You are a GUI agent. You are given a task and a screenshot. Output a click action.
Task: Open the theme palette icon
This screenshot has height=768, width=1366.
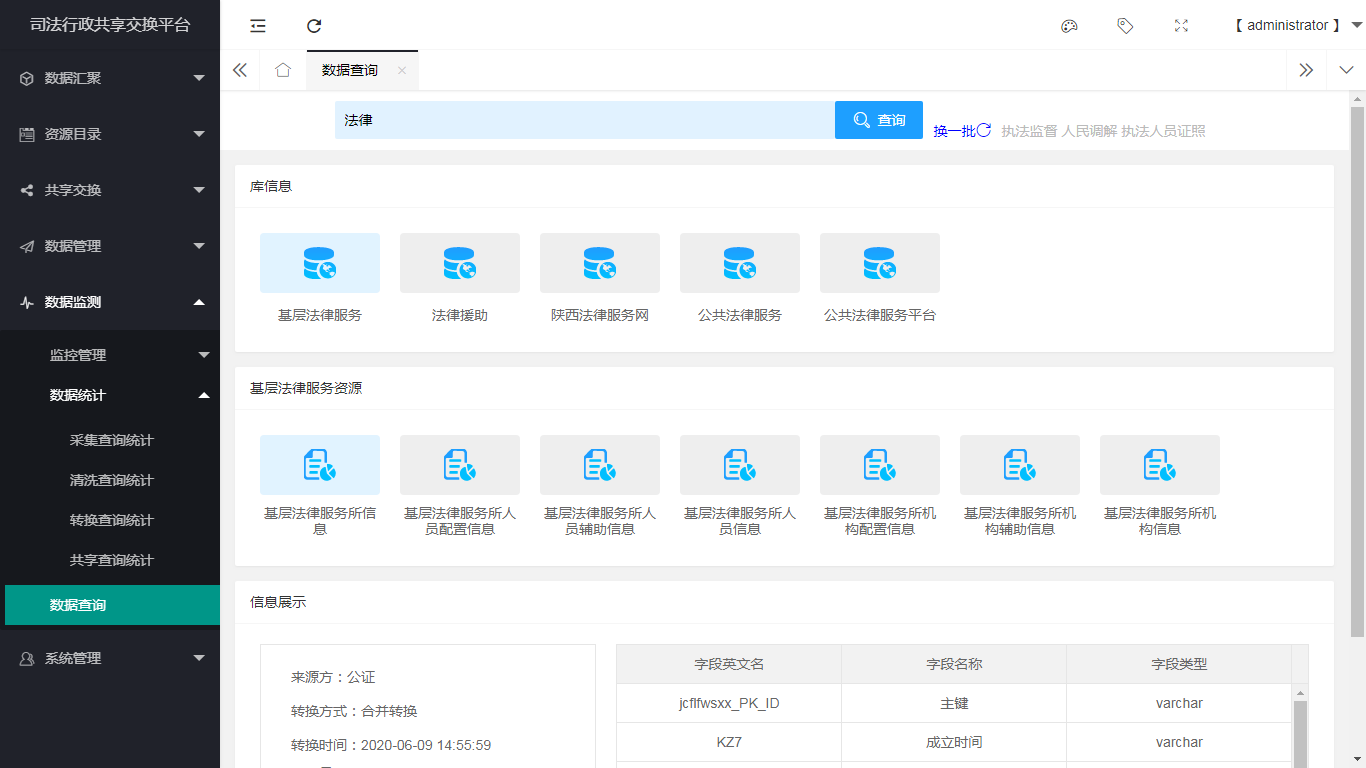point(1069,26)
